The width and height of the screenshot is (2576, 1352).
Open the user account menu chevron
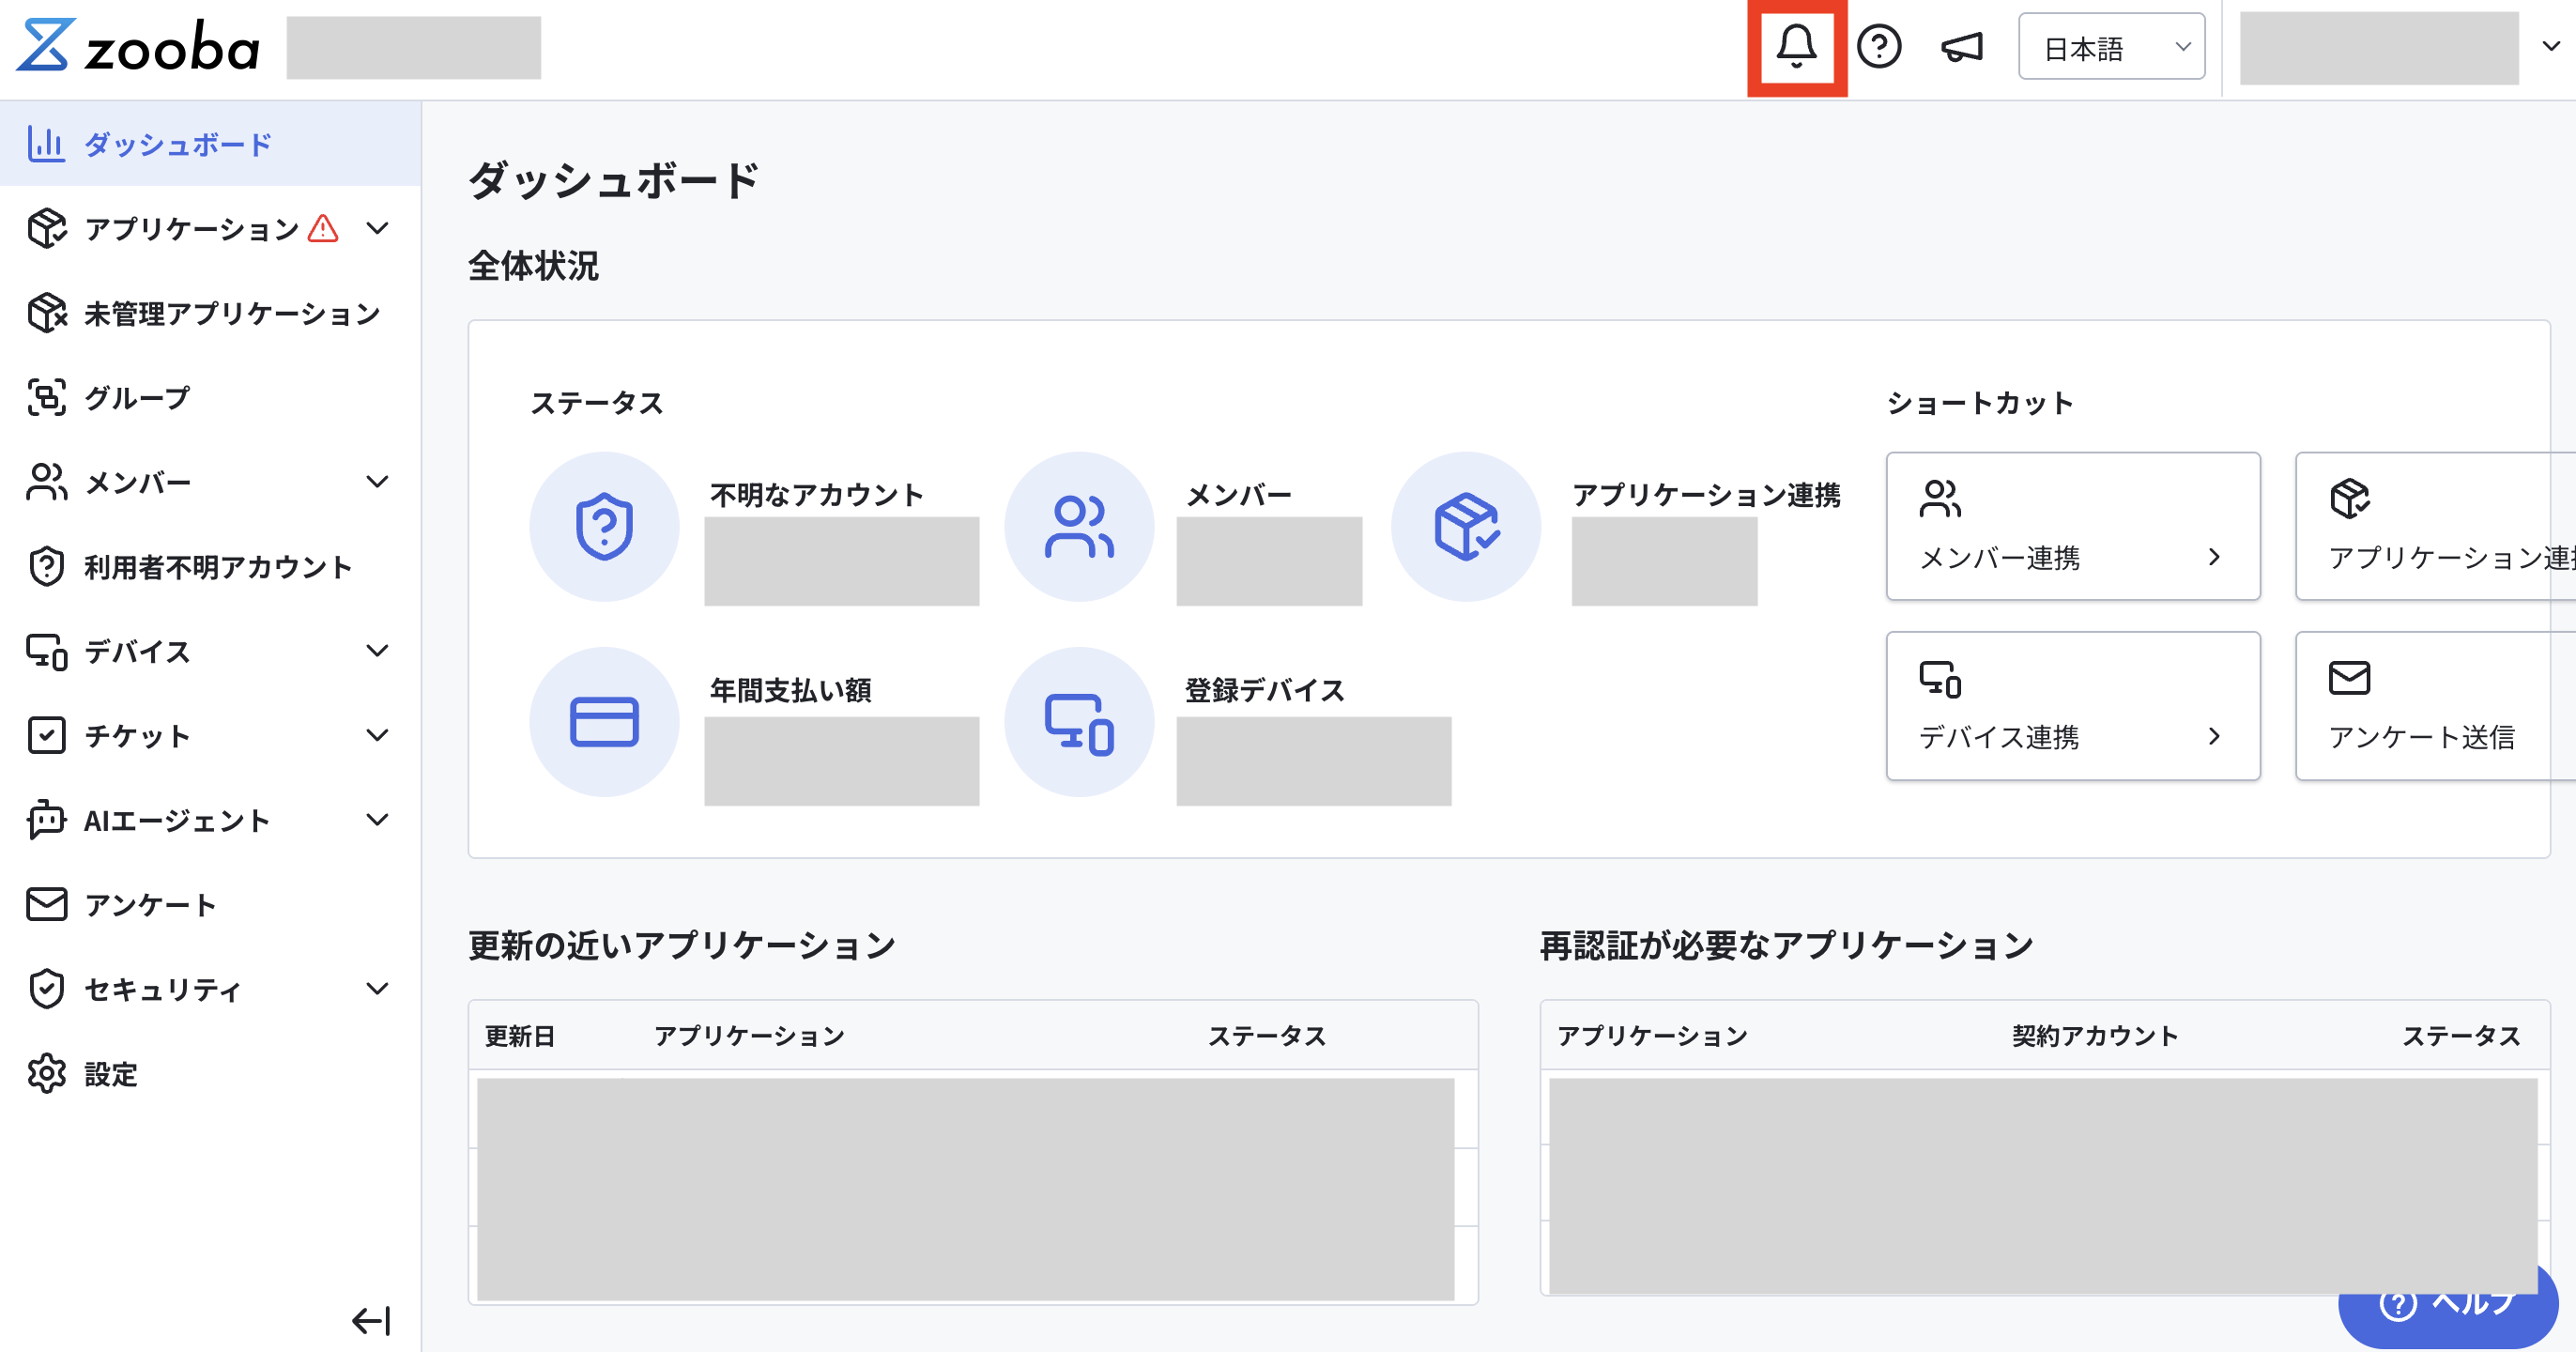click(x=2552, y=46)
